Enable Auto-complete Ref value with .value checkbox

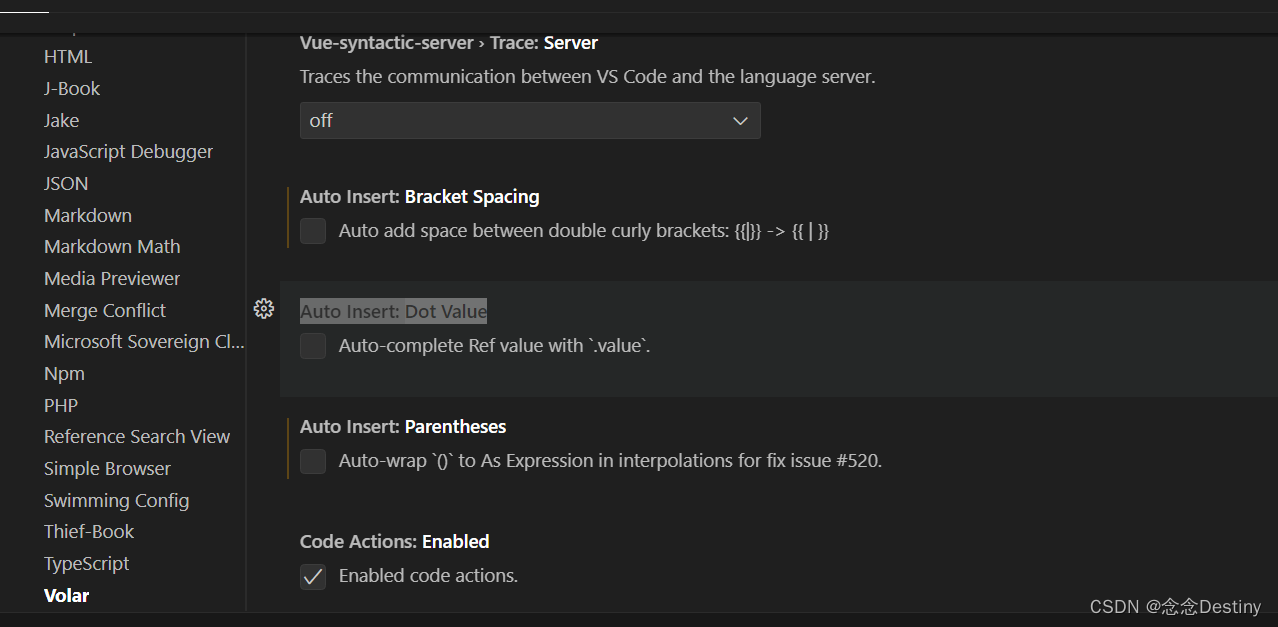313,346
